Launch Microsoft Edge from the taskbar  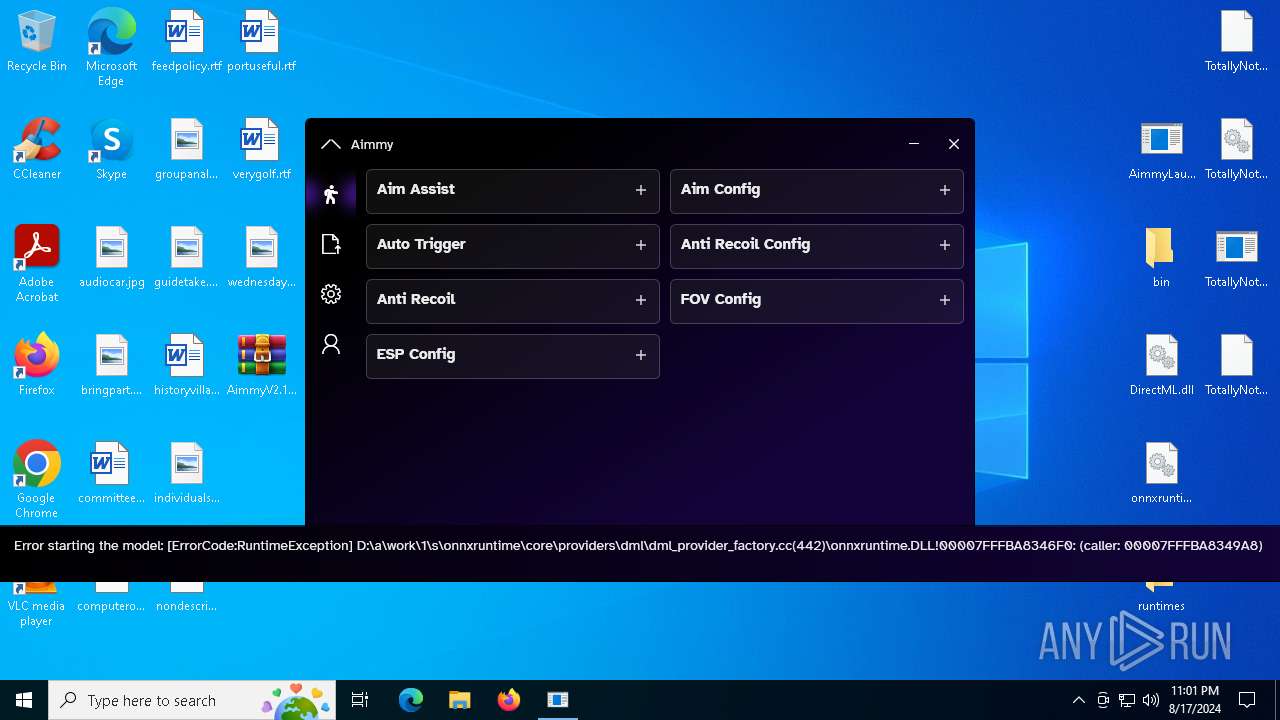[411, 700]
